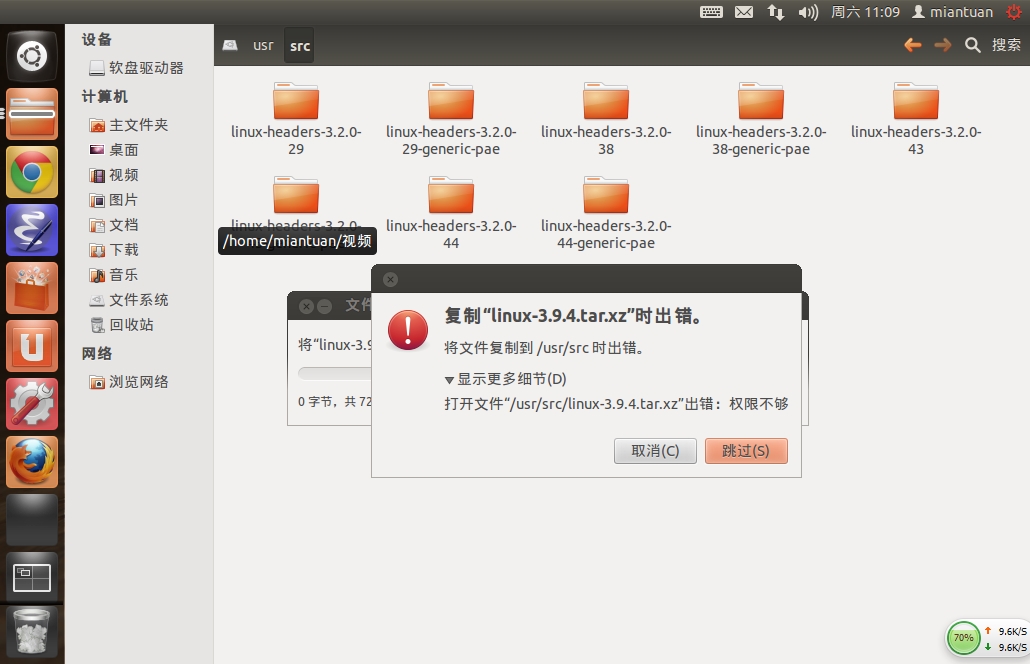Open the search magnifier in file manager
The height and width of the screenshot is (664, 1030).
972,45
